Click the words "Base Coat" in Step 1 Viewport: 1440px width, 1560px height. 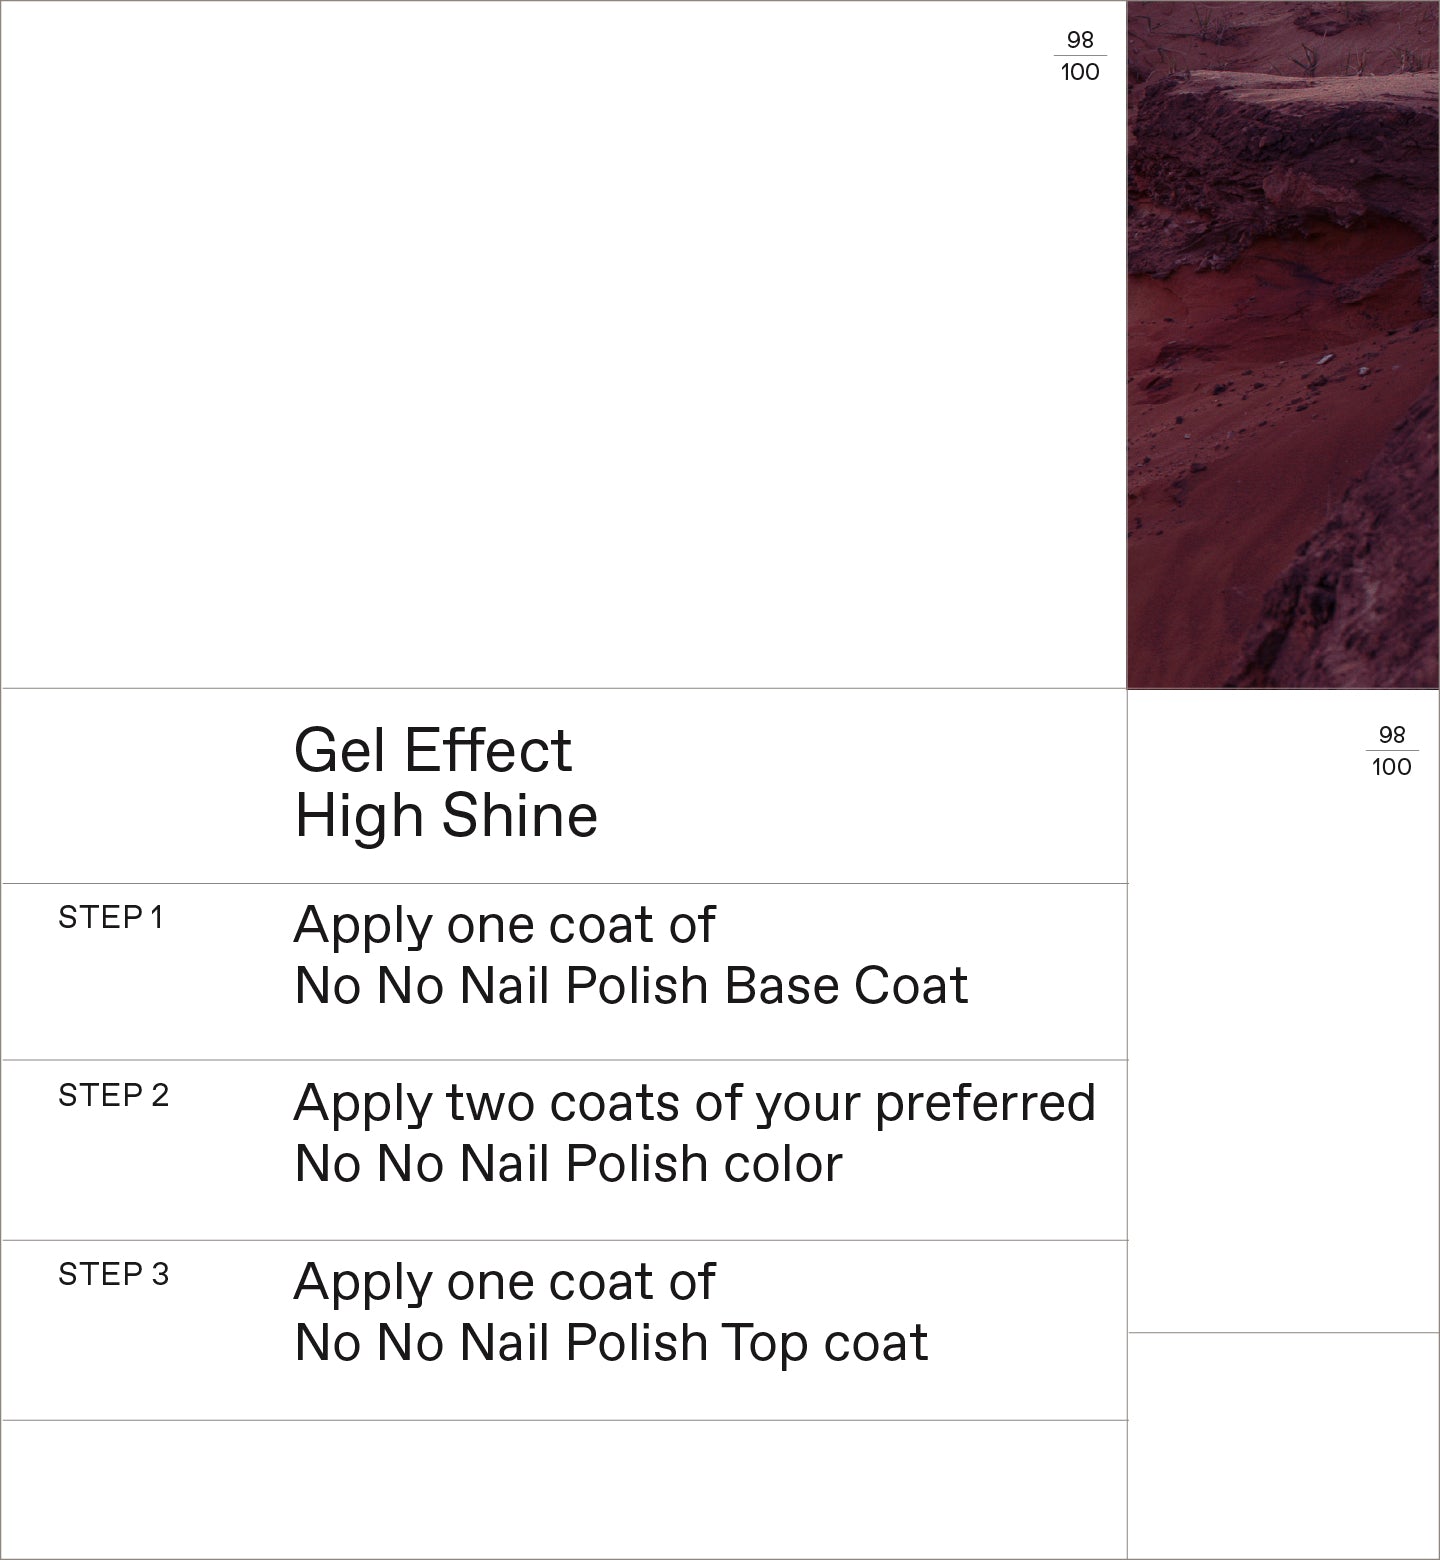click(x=846, y=986)
